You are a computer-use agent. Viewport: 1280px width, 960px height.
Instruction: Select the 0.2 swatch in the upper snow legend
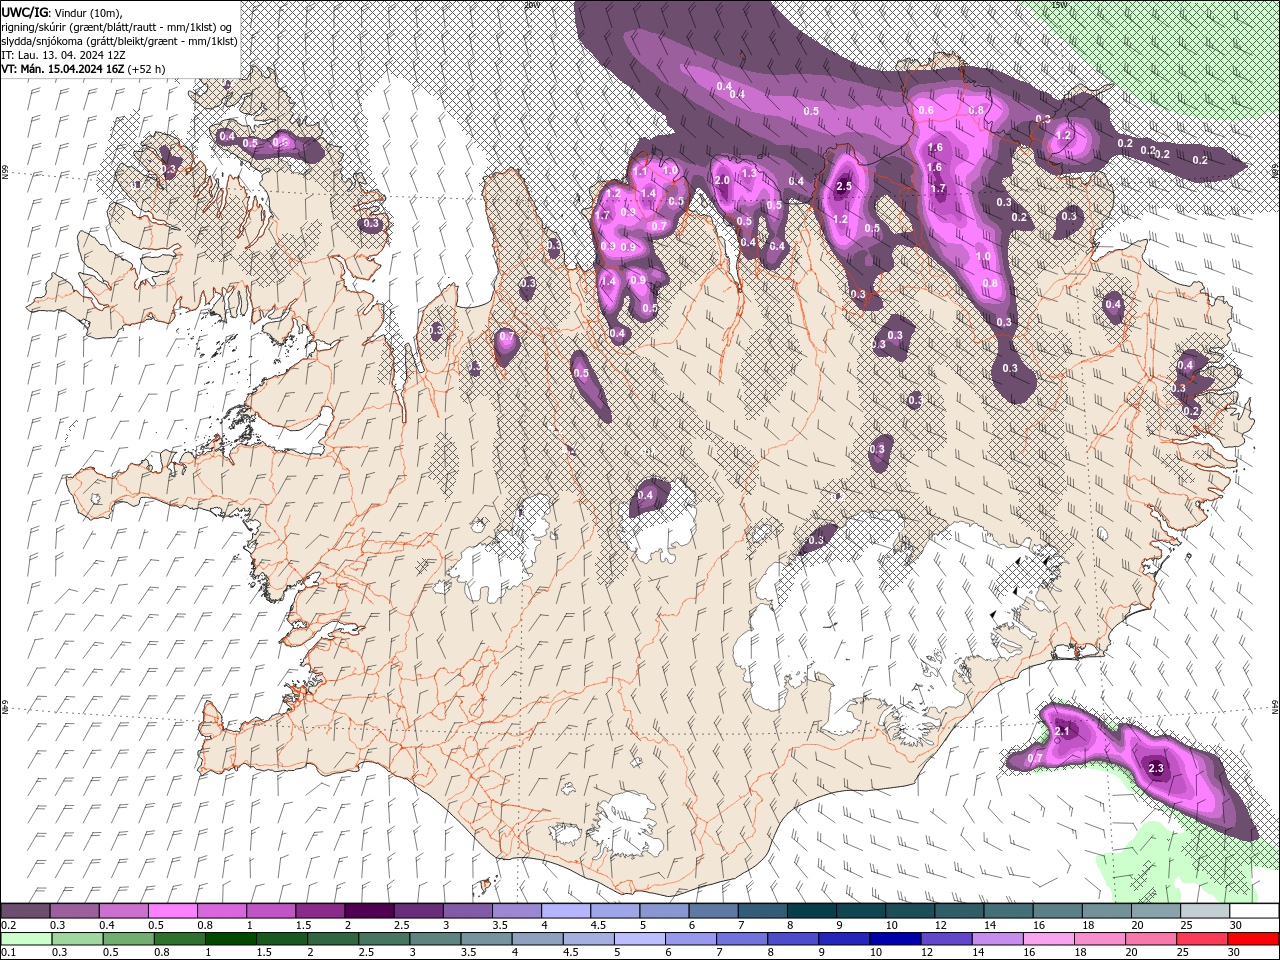tap(25, 910)
